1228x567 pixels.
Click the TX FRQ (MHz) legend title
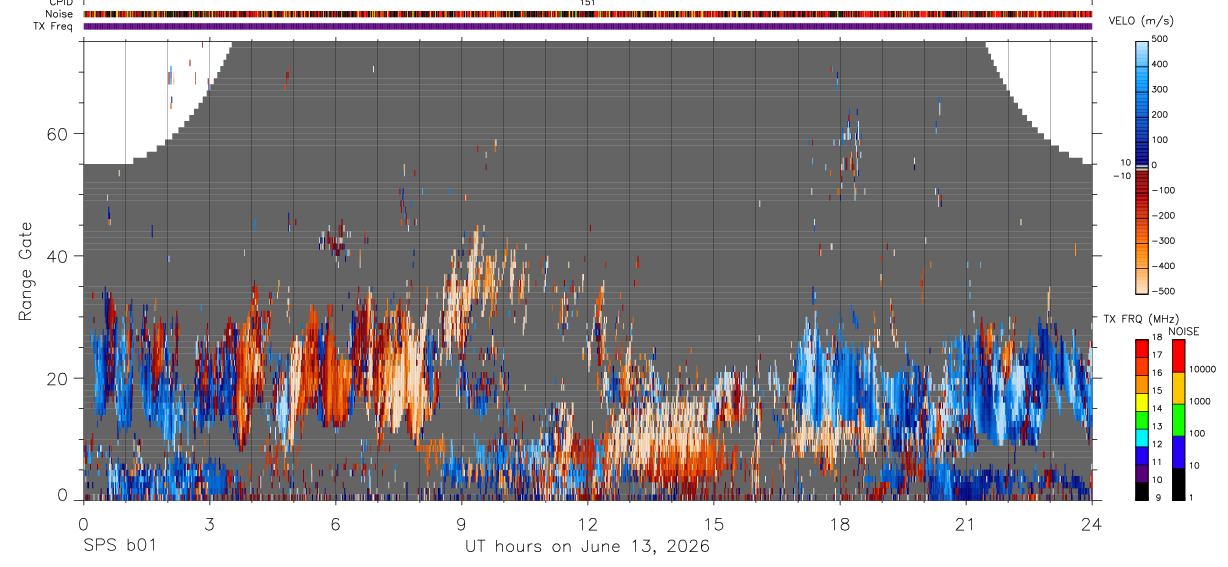1137,318
